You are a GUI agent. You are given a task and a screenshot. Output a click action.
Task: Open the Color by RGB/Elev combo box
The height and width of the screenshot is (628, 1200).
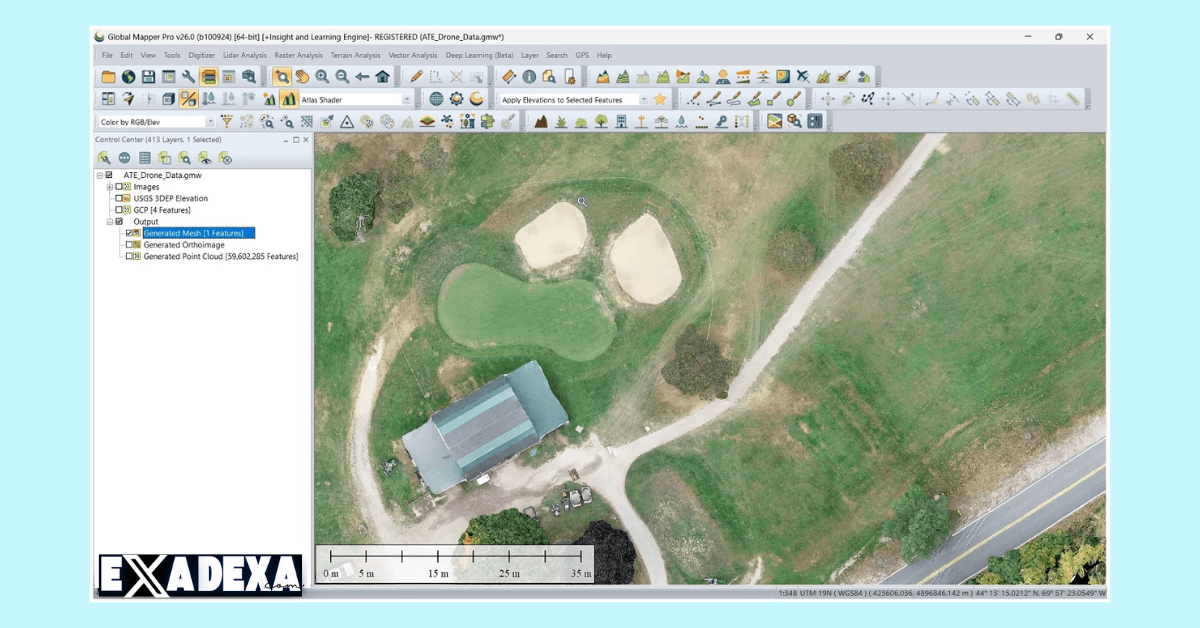pyautogui.click(x=211, y=119)
